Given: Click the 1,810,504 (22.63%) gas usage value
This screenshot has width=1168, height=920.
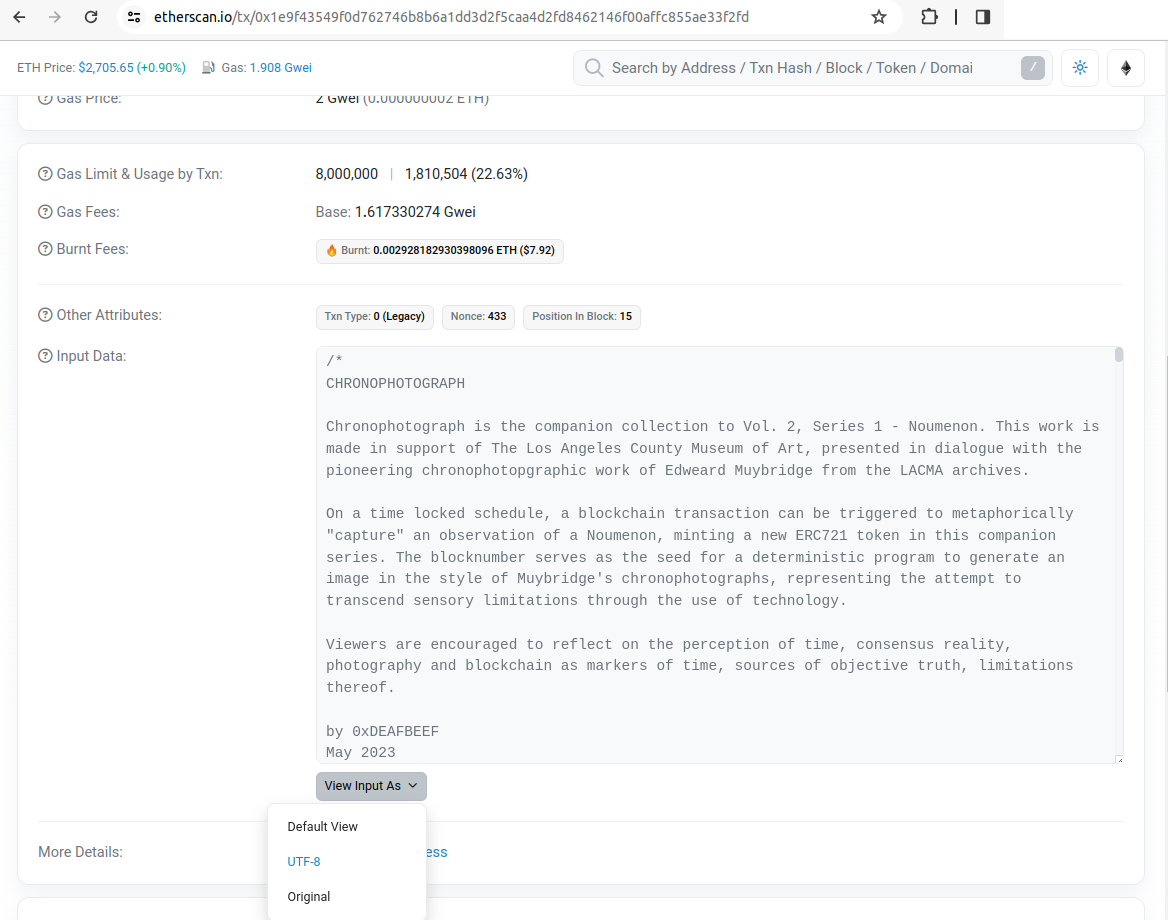Looking at the screenshot, I should [x=466, y=174].
